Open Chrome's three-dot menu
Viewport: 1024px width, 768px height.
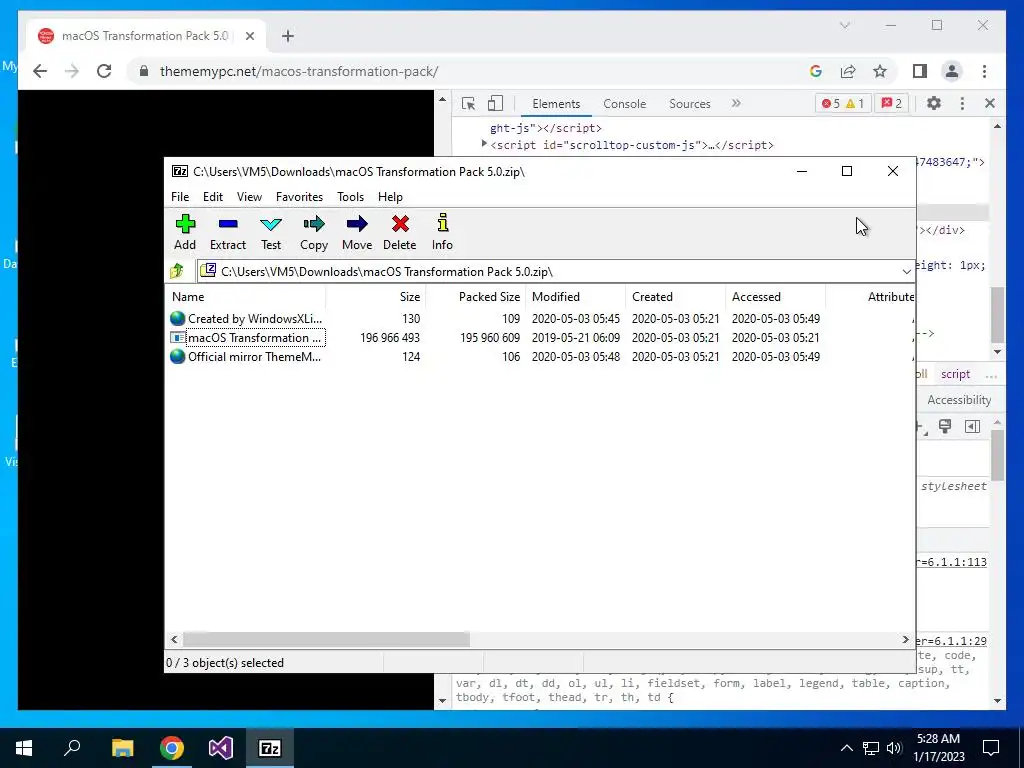[984, 71]
